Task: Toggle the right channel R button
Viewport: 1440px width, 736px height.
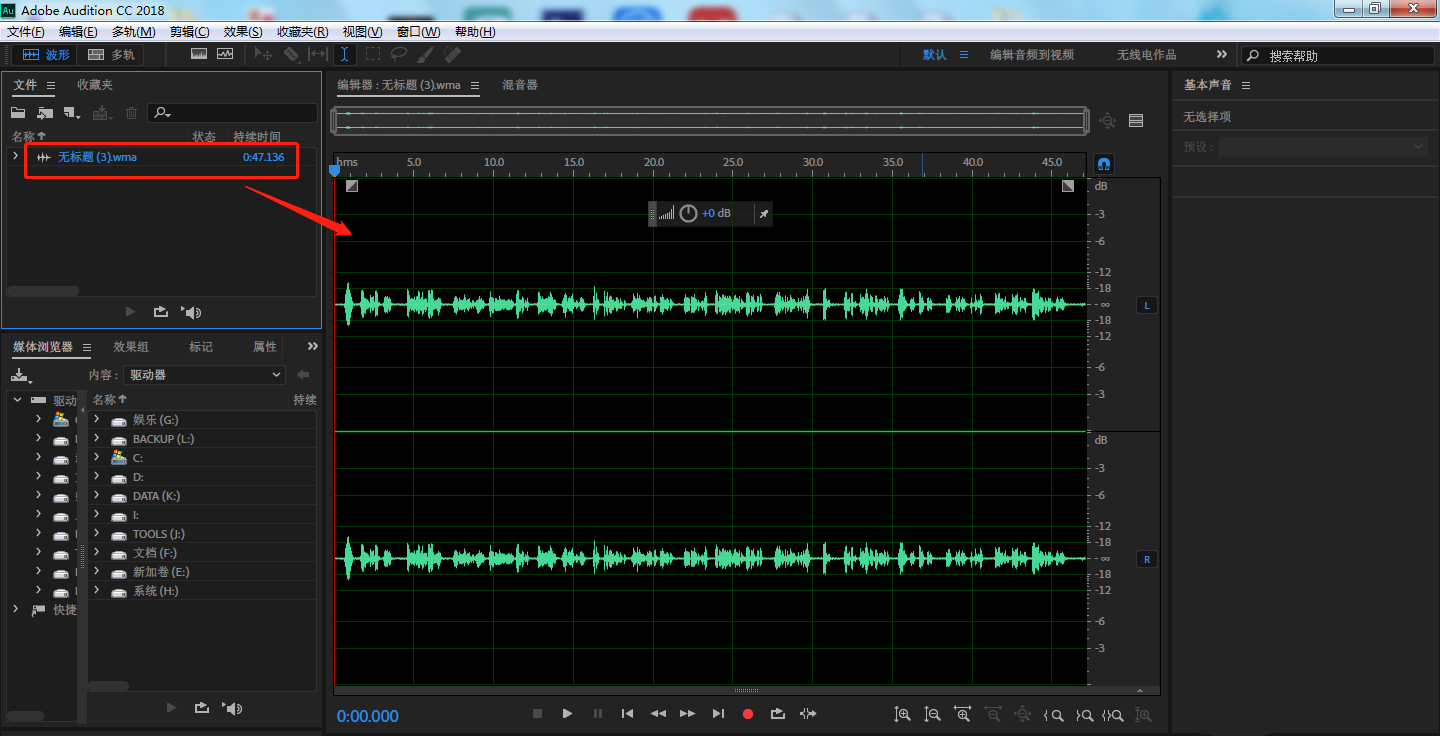Action: 1146,559
